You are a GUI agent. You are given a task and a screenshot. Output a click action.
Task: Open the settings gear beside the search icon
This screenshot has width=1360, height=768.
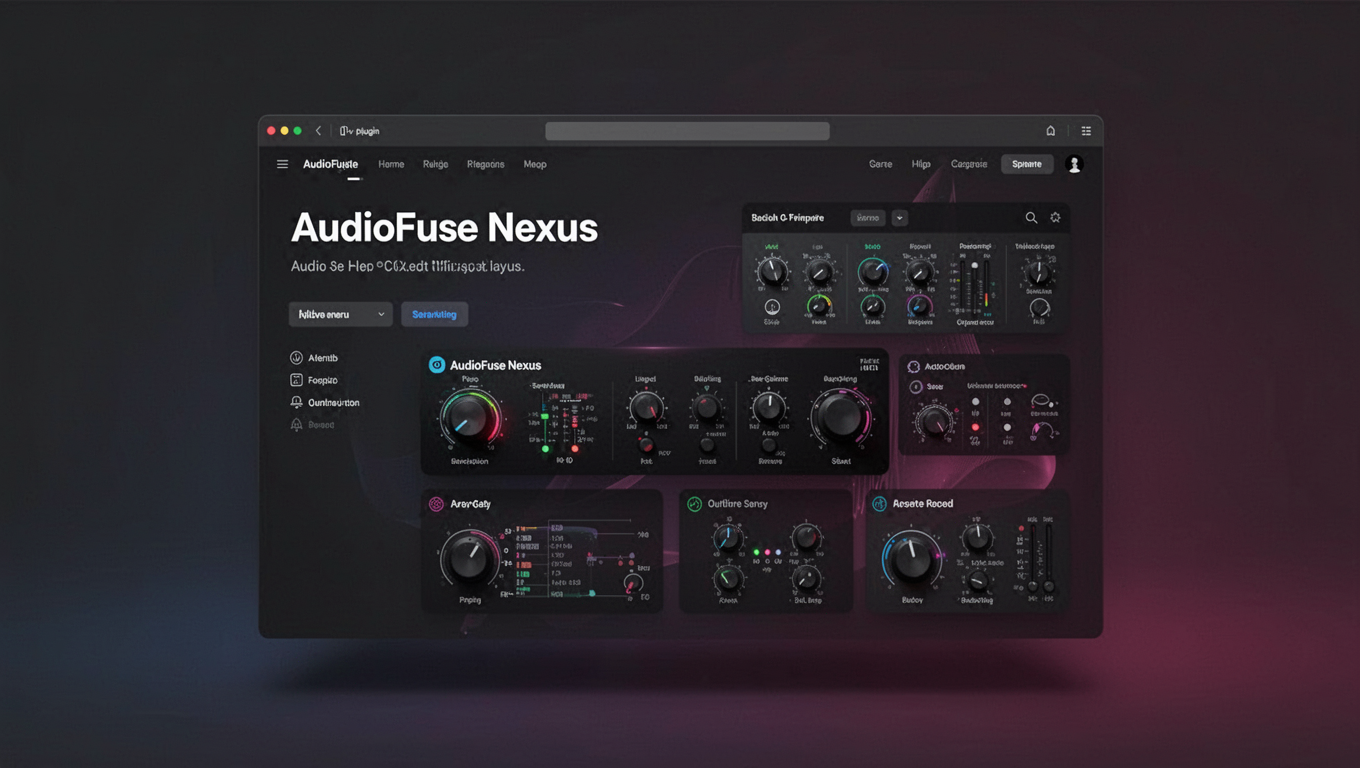click(x=1054, y=217)
